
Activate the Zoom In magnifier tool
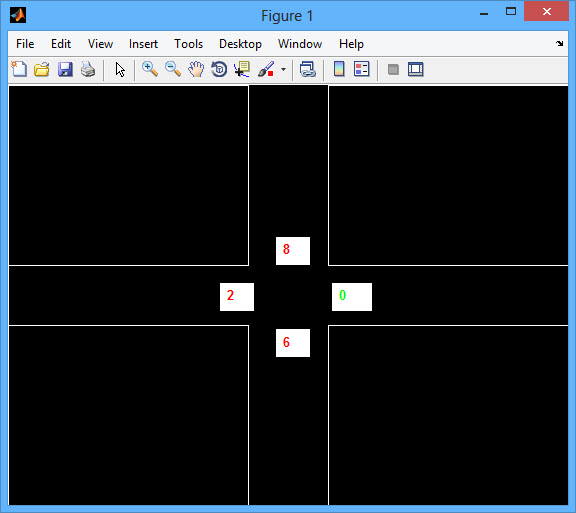pos(150,69)
